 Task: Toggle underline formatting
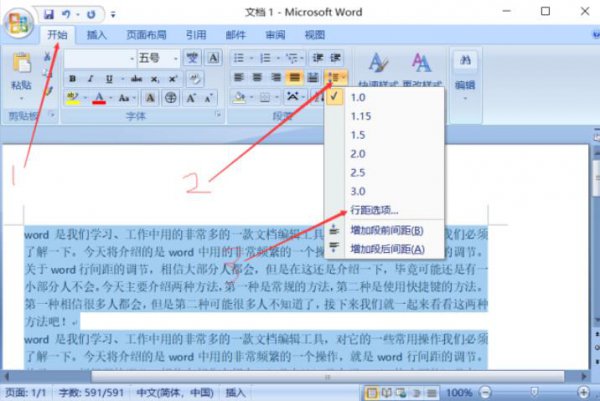click(x=109, y=79)
